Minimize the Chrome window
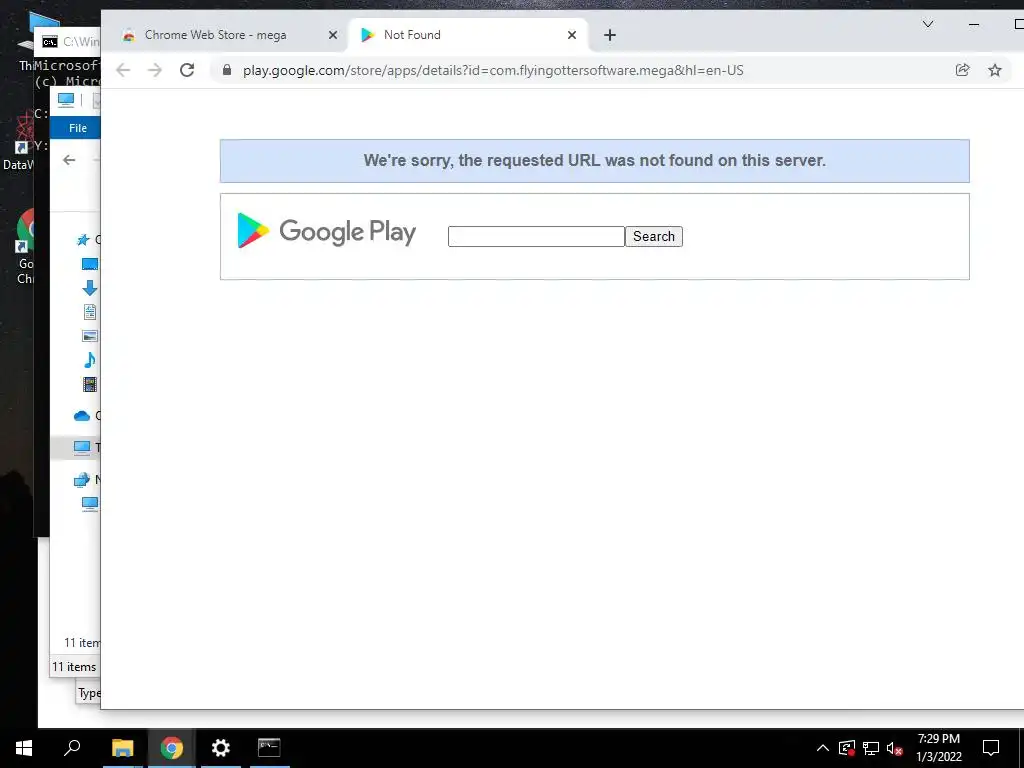1024x768 pixels. pyautogui.click(x=974, y=24)
